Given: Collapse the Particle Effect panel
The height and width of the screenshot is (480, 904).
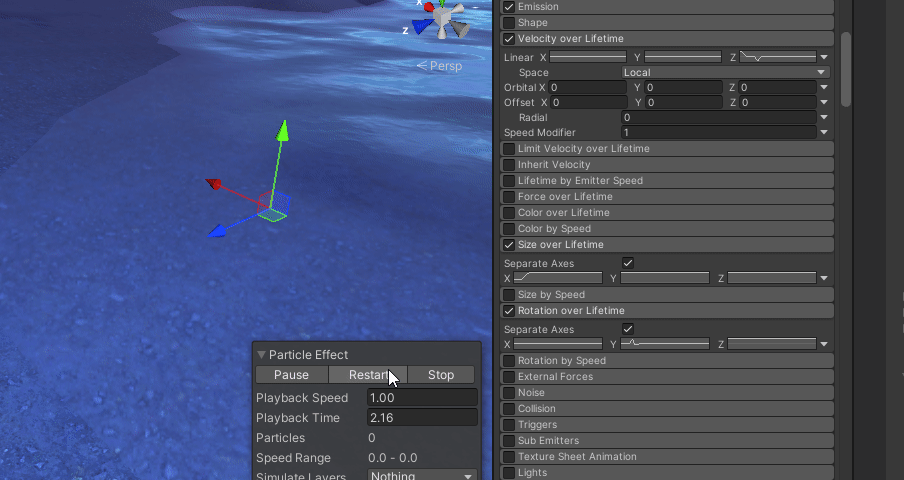Looking at the screenshot, I should 262,355.
